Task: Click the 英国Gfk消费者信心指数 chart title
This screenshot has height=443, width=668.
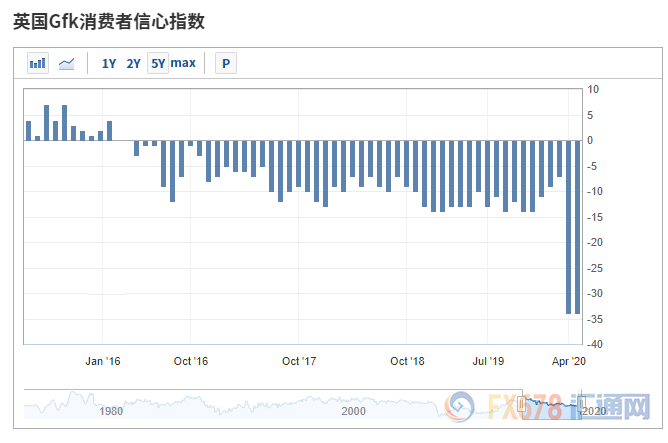Action: pos(115,20)
